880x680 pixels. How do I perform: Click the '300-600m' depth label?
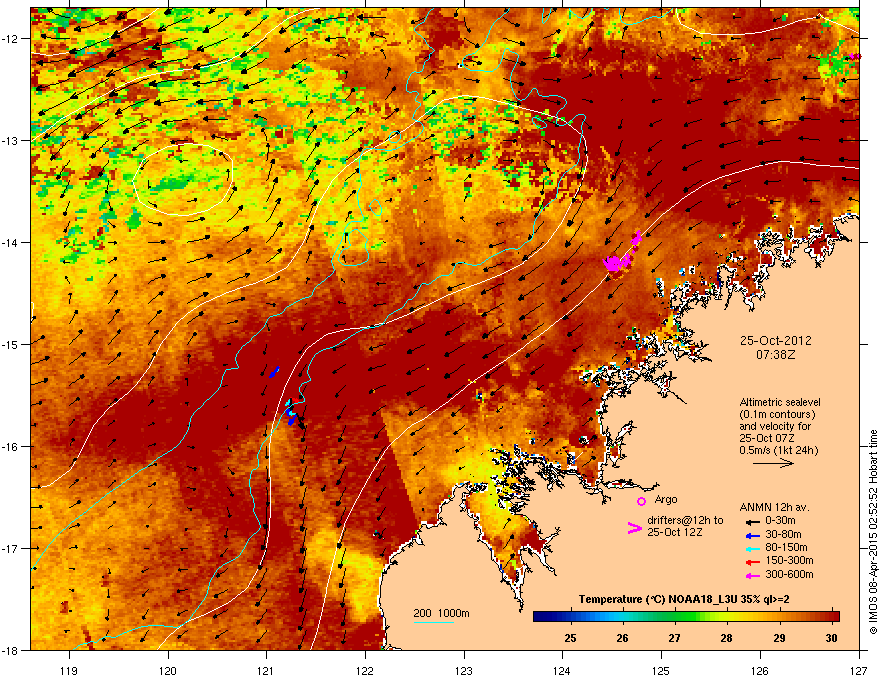[789, 574]
